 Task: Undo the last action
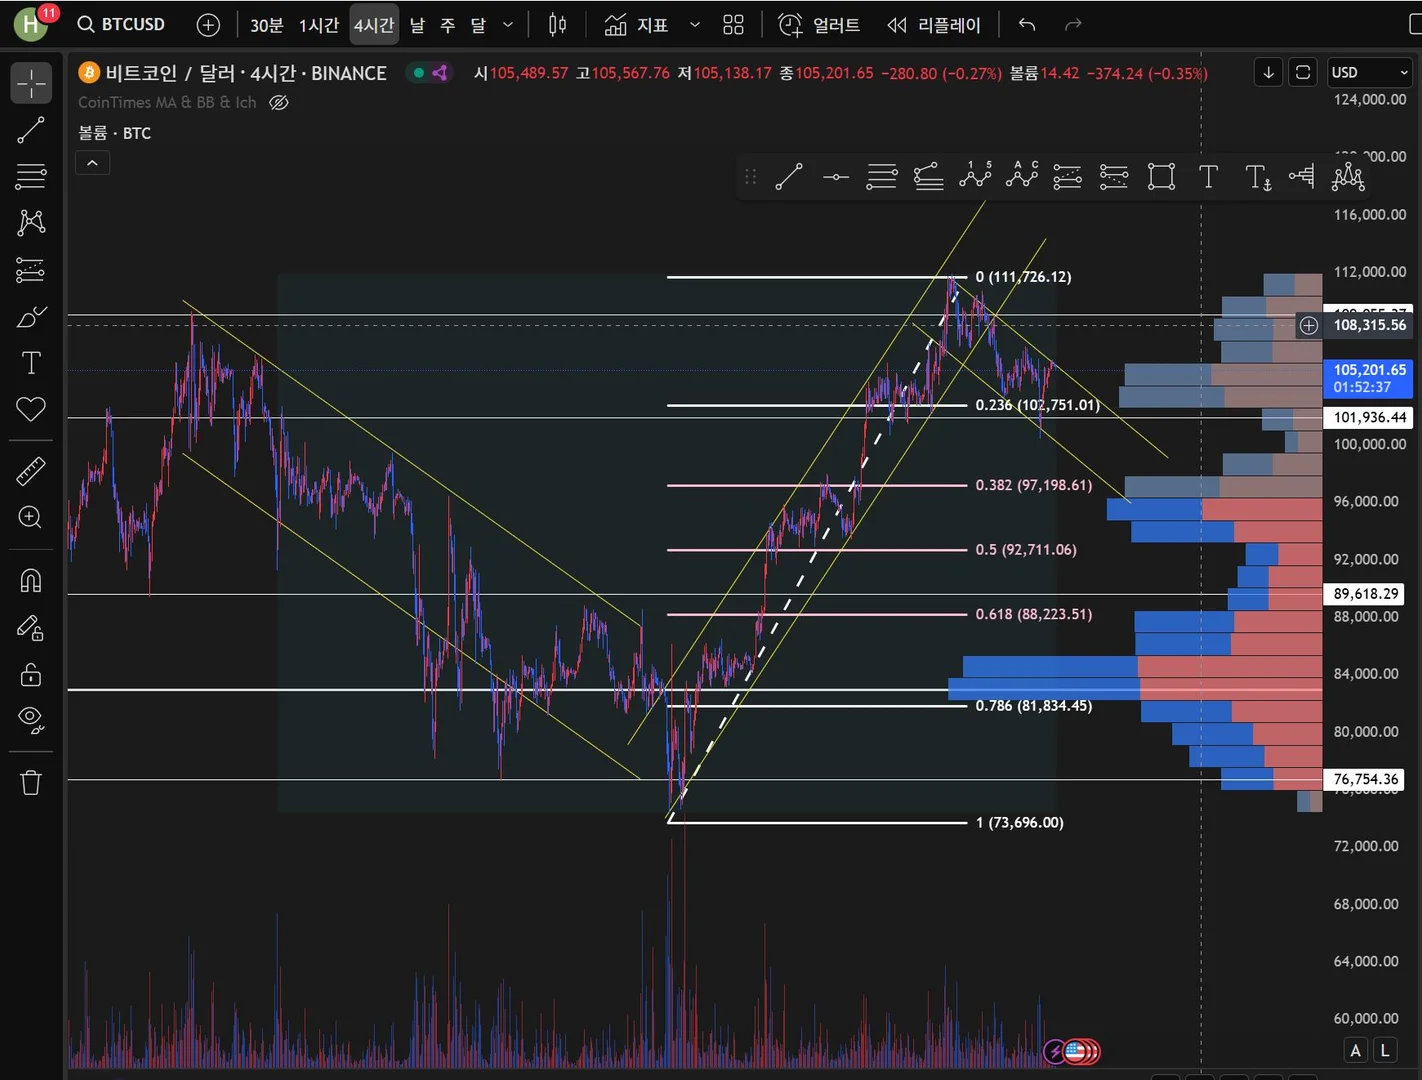(x=1027, y=25)
